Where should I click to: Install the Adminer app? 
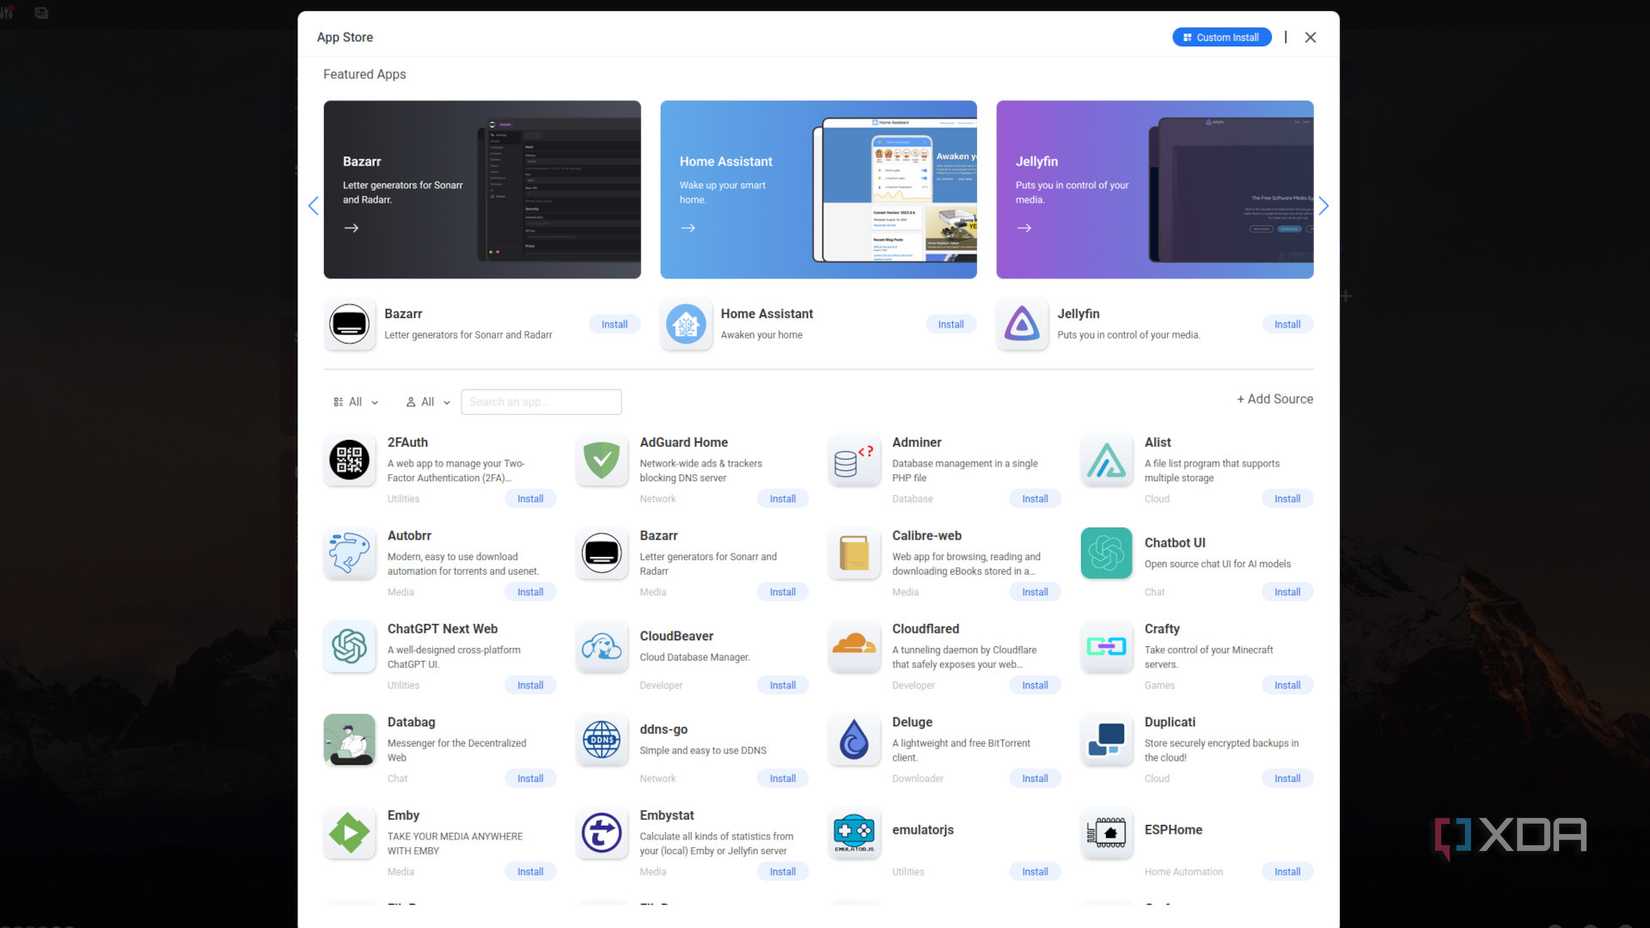tap(1035, 499)
